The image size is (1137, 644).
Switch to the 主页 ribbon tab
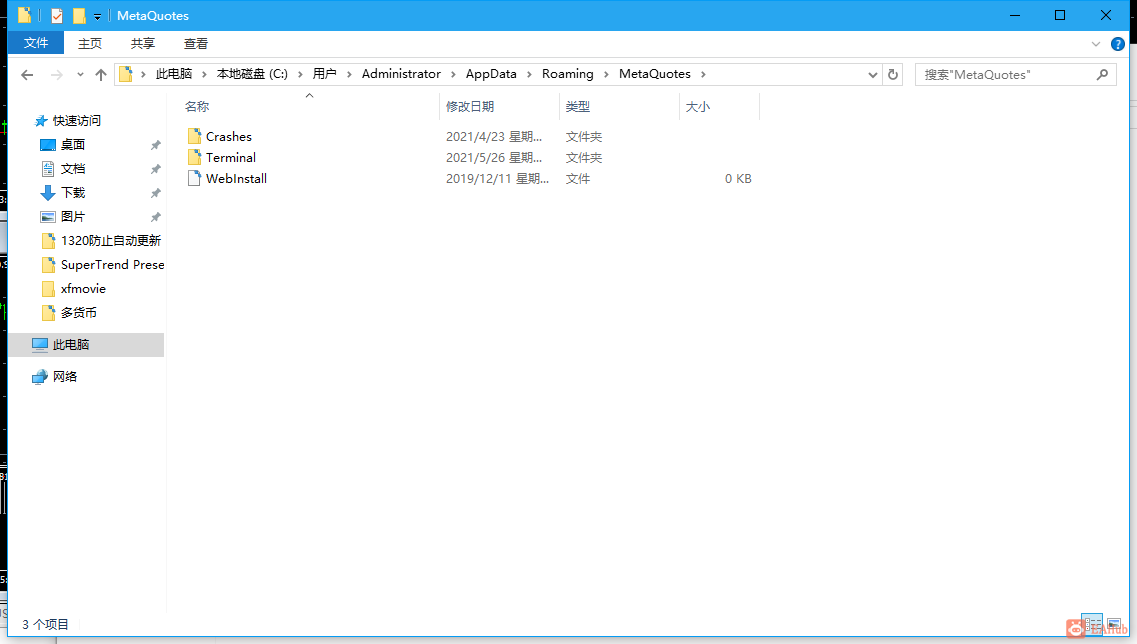tap(90, 44)
